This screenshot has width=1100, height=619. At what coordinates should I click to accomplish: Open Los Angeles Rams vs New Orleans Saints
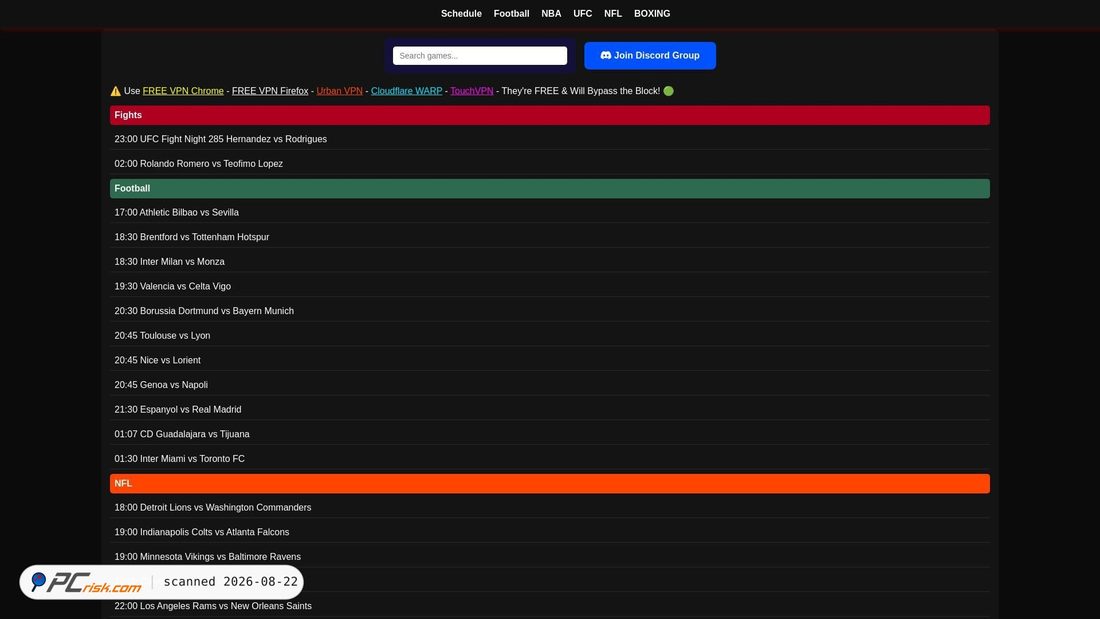click(x=549, y=606)
